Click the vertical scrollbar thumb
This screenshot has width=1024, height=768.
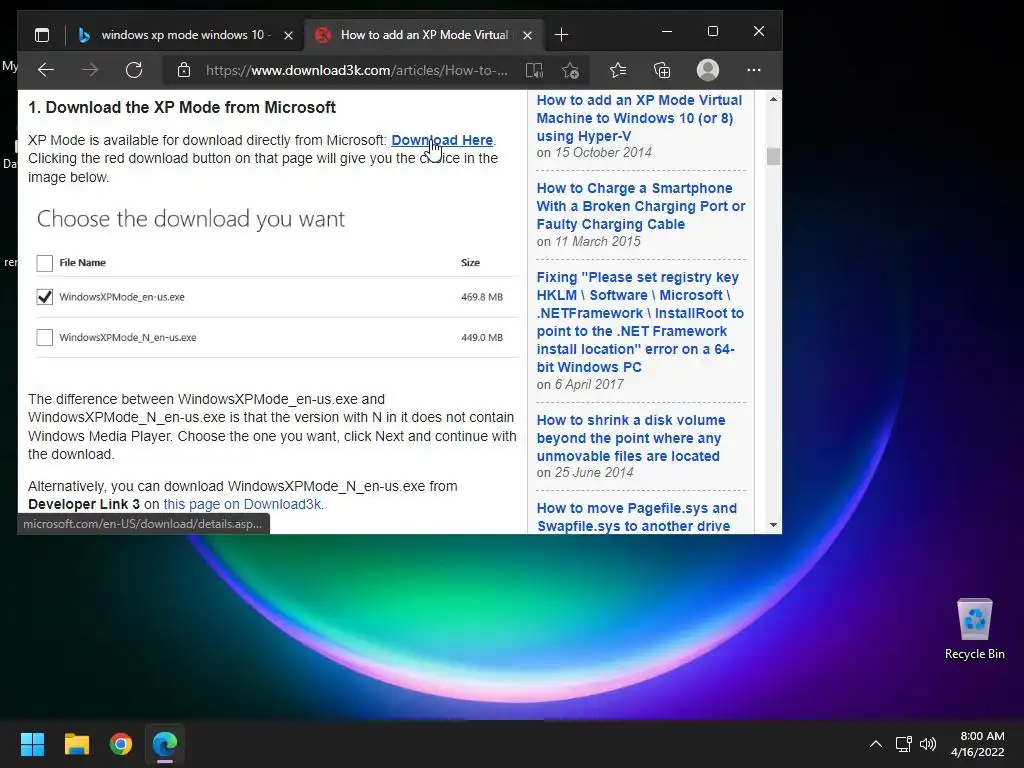(x=773, y=156)
